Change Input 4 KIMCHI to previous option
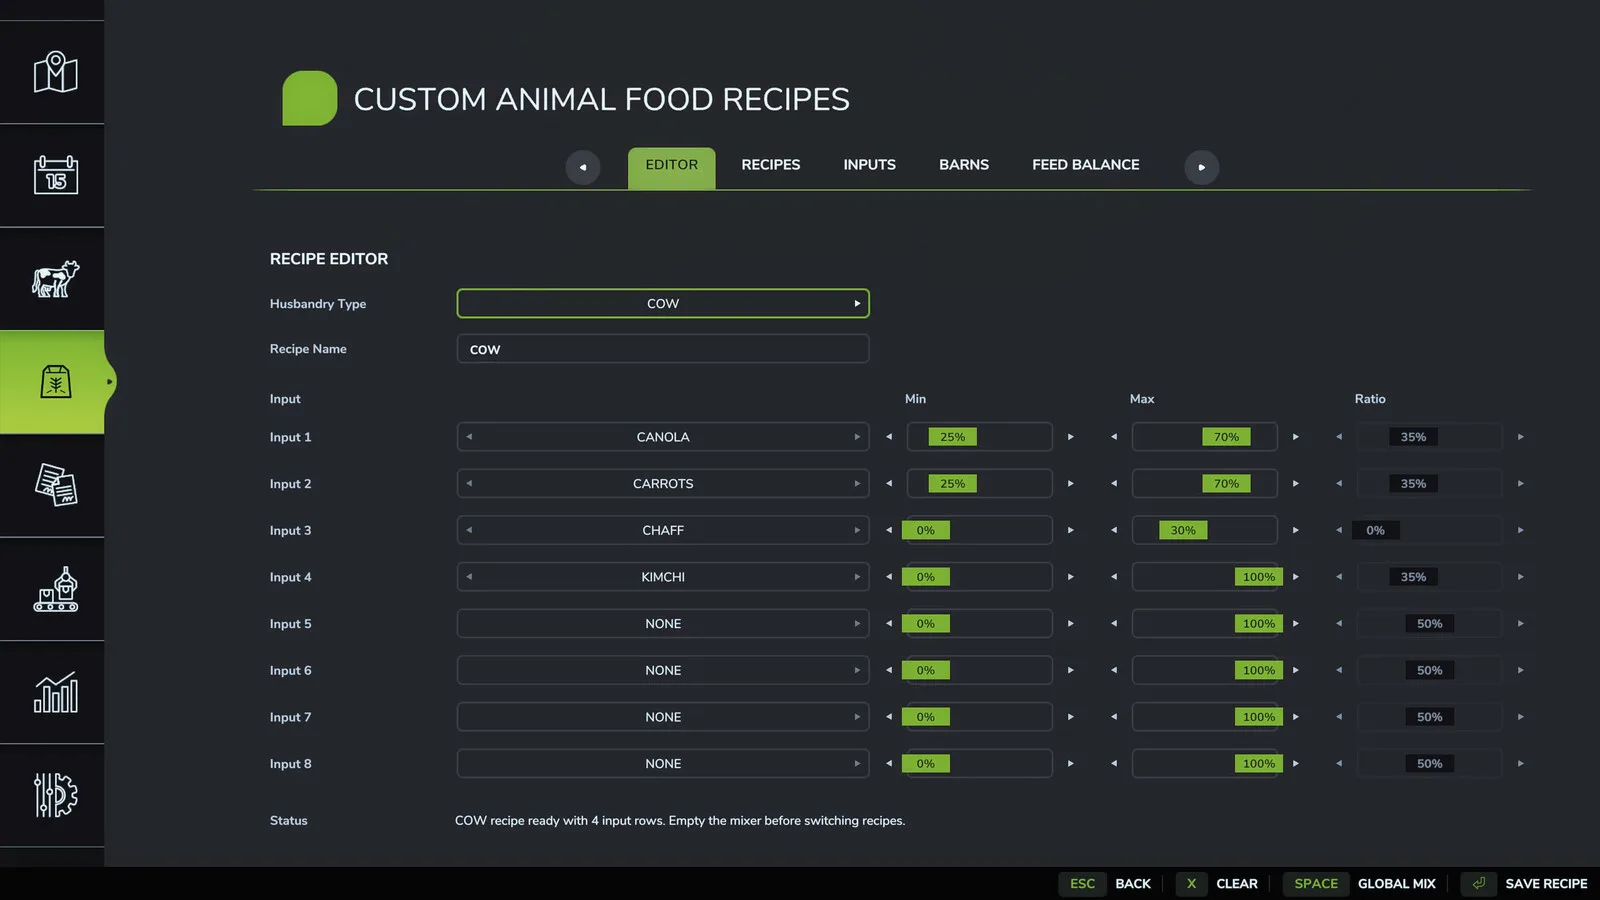The height and width of the screenshot is (900, 1600). tap(469, 577)
